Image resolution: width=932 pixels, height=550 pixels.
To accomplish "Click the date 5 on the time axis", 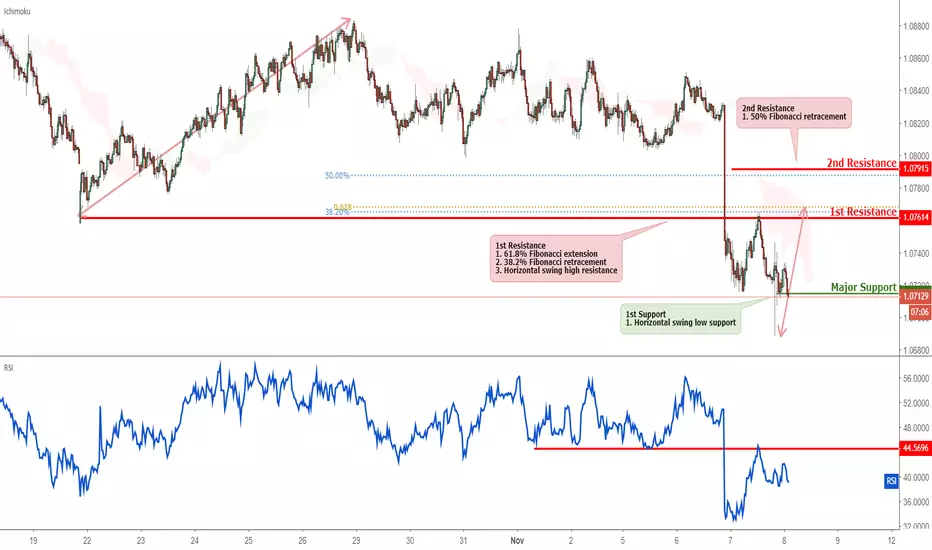I will (x=623, y=540).
